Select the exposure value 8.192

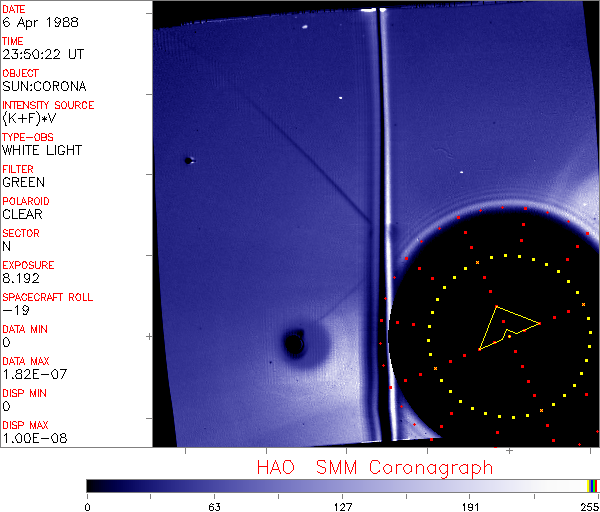pyautogui.click(x=20, y=279)
